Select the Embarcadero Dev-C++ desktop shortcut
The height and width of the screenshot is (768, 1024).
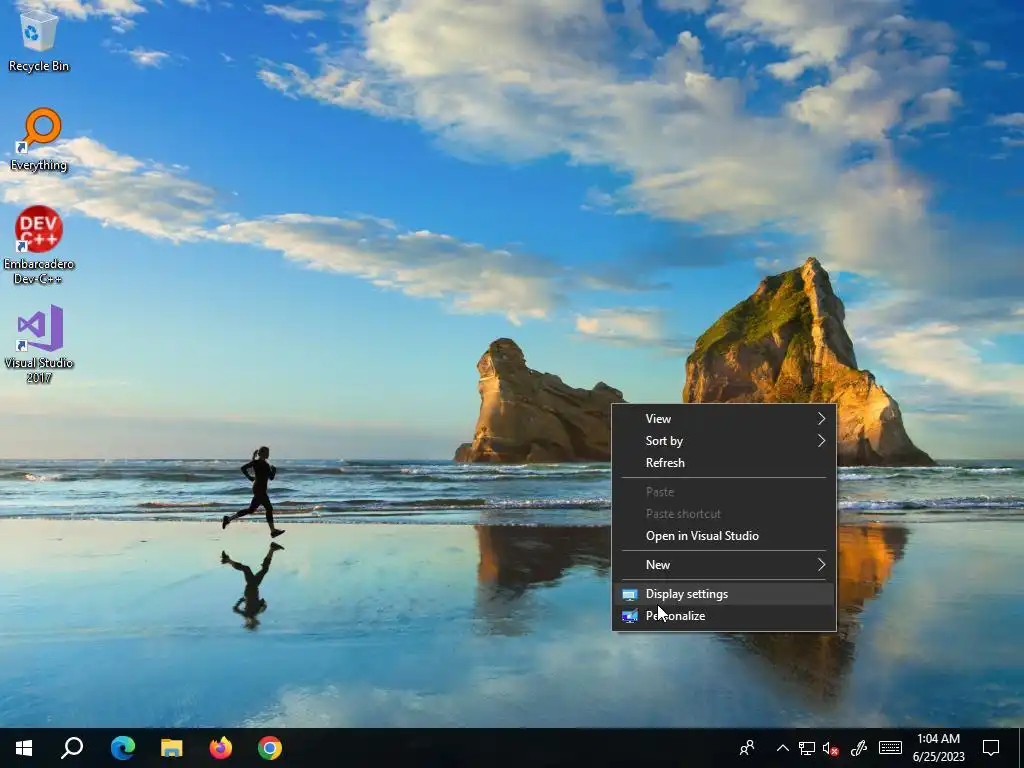tap(39, 245)
